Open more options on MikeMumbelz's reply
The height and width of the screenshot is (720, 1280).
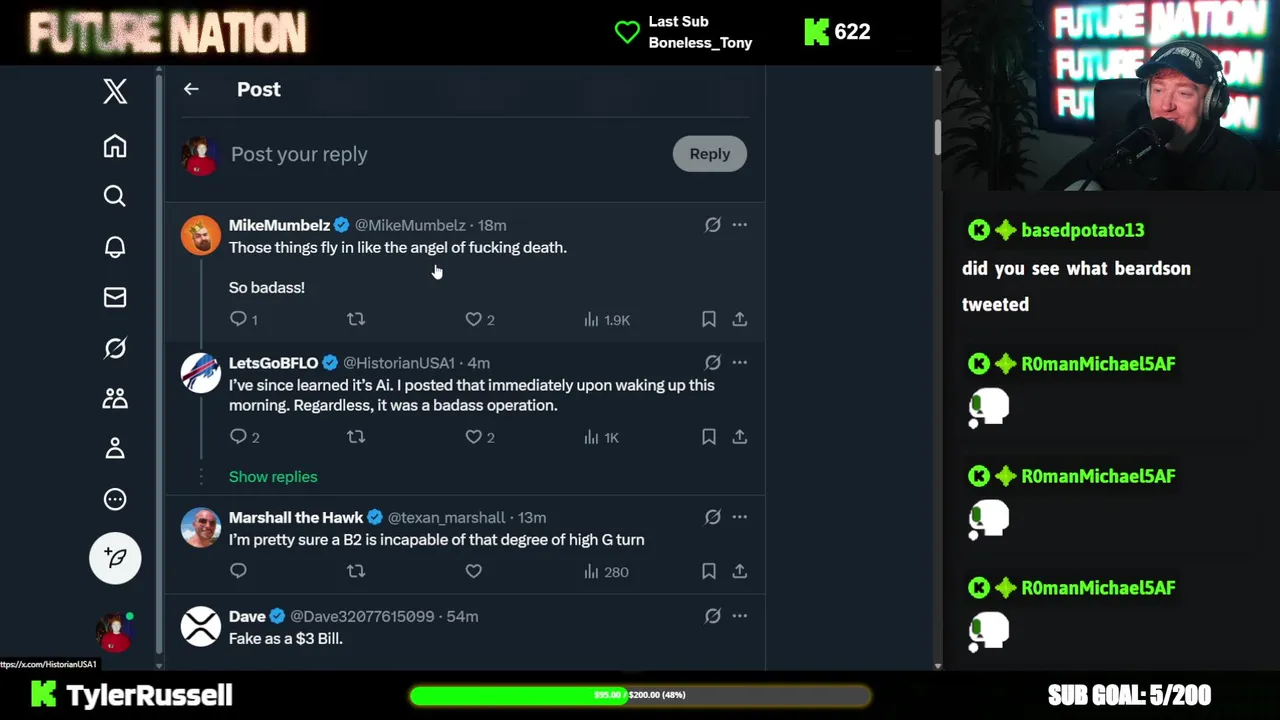click(x=739, y=225)
